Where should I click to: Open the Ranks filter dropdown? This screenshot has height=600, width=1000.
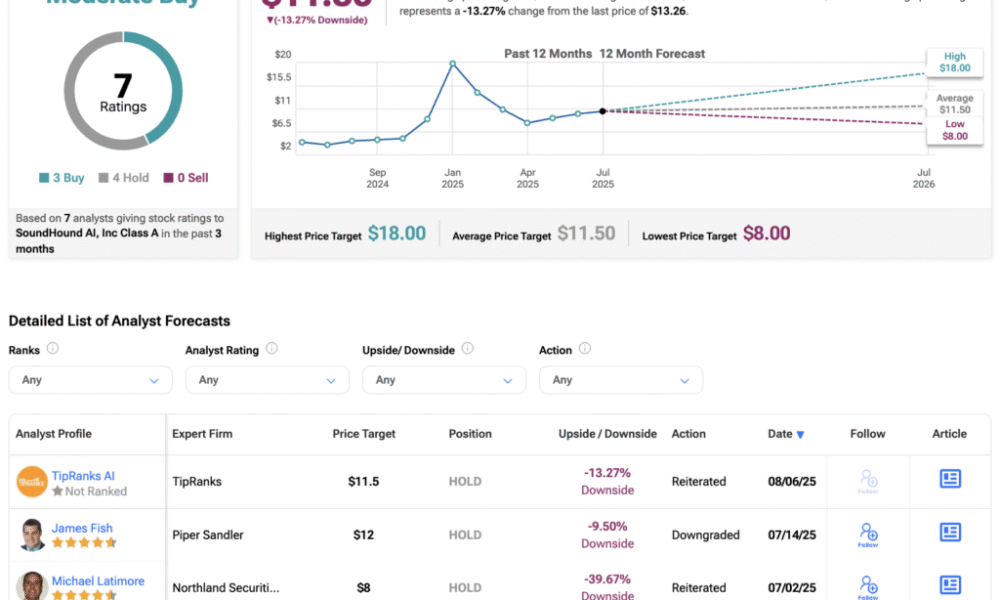[91, 380]
